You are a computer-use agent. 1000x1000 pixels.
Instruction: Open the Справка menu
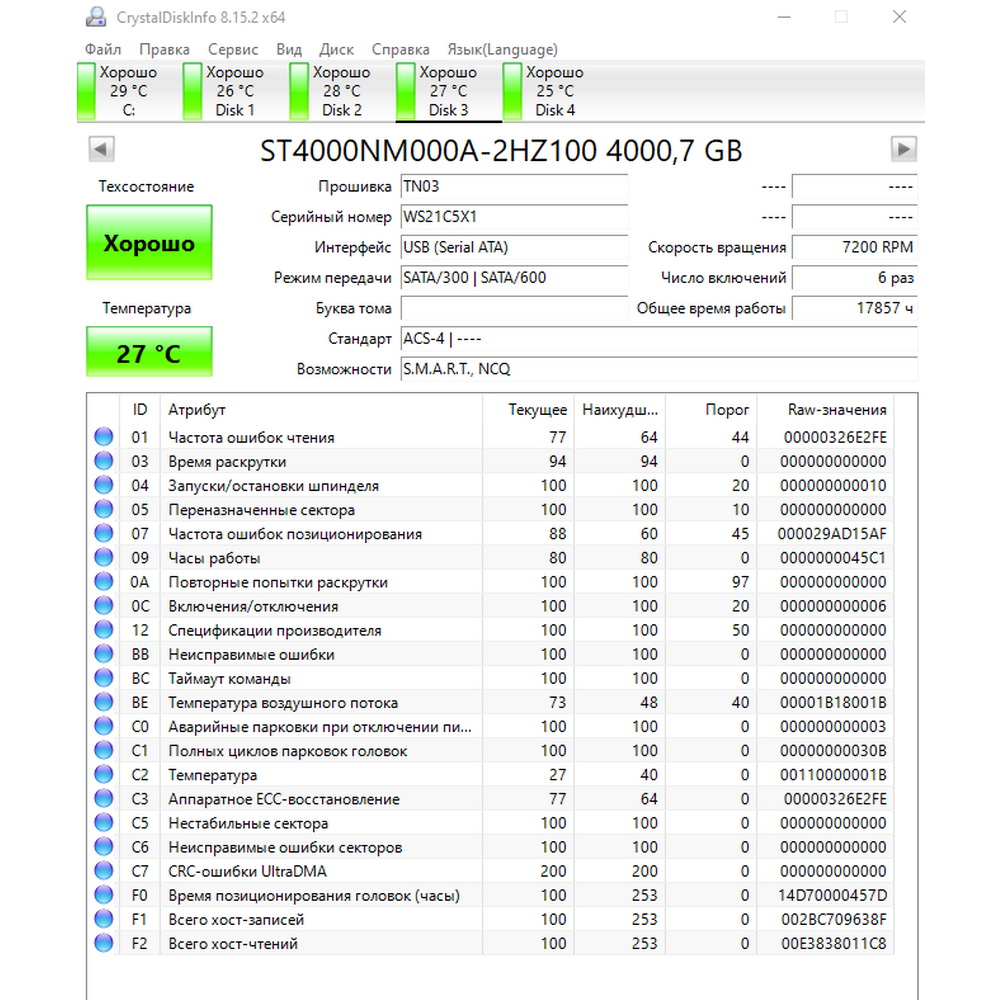coord(401,49)
